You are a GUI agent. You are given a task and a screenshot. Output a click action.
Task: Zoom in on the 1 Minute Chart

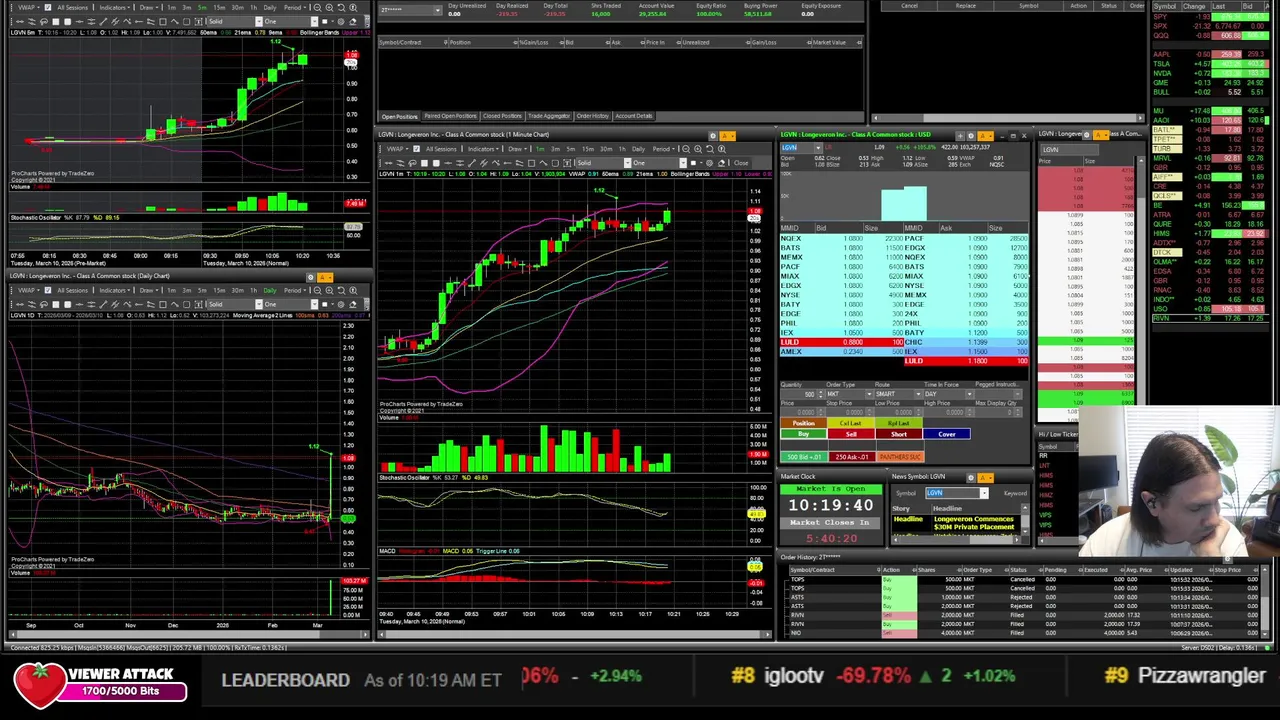(698, 149)
